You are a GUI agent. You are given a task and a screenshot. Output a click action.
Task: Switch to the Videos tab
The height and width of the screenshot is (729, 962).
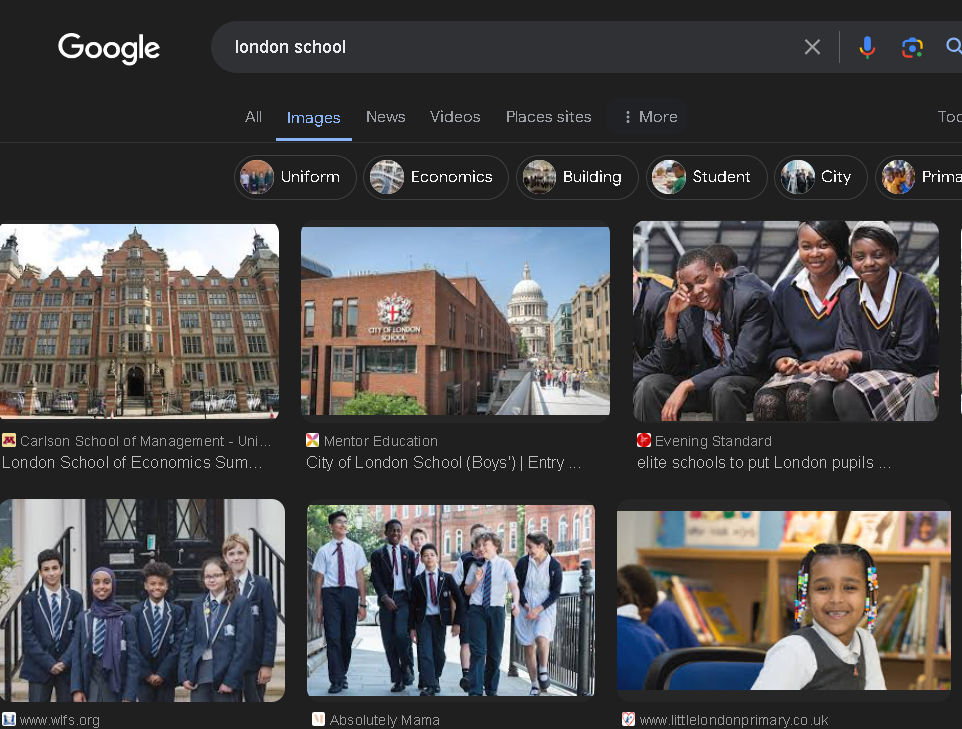click(455, 117)
